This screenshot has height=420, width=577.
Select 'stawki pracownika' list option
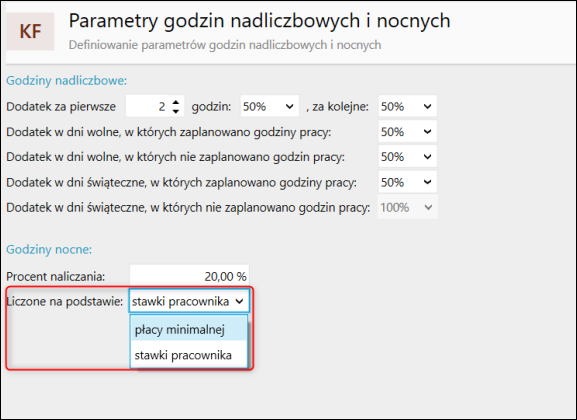click(189, 355)
